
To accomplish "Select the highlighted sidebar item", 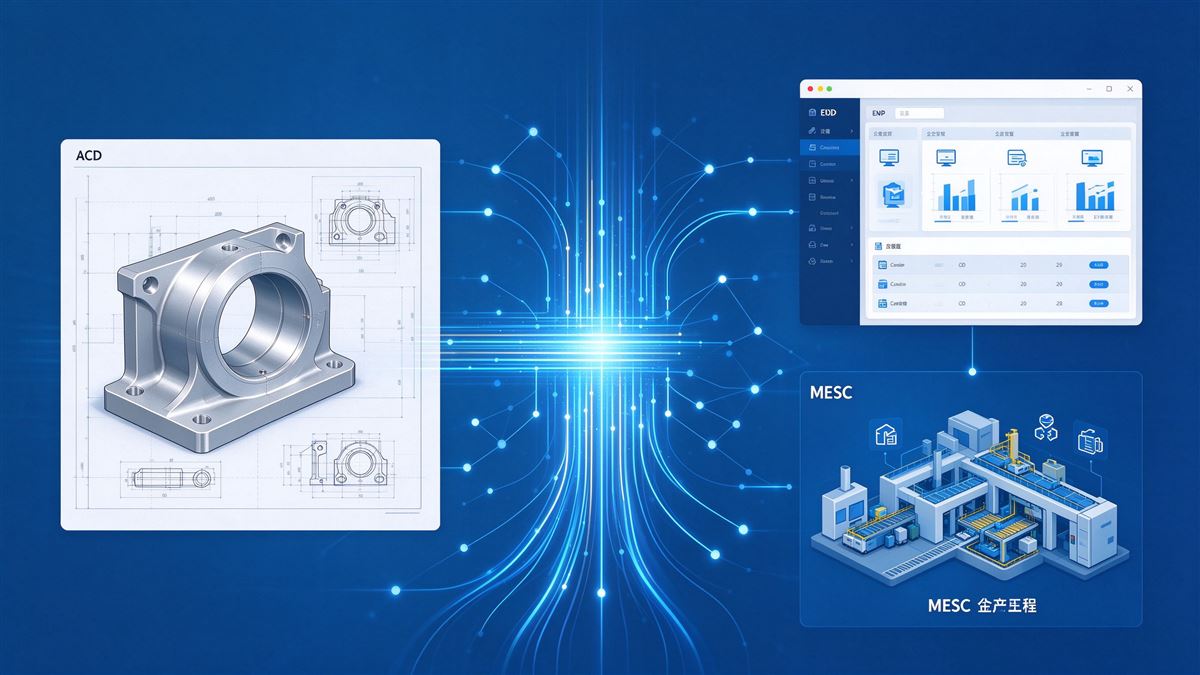I will coord(830,147).
